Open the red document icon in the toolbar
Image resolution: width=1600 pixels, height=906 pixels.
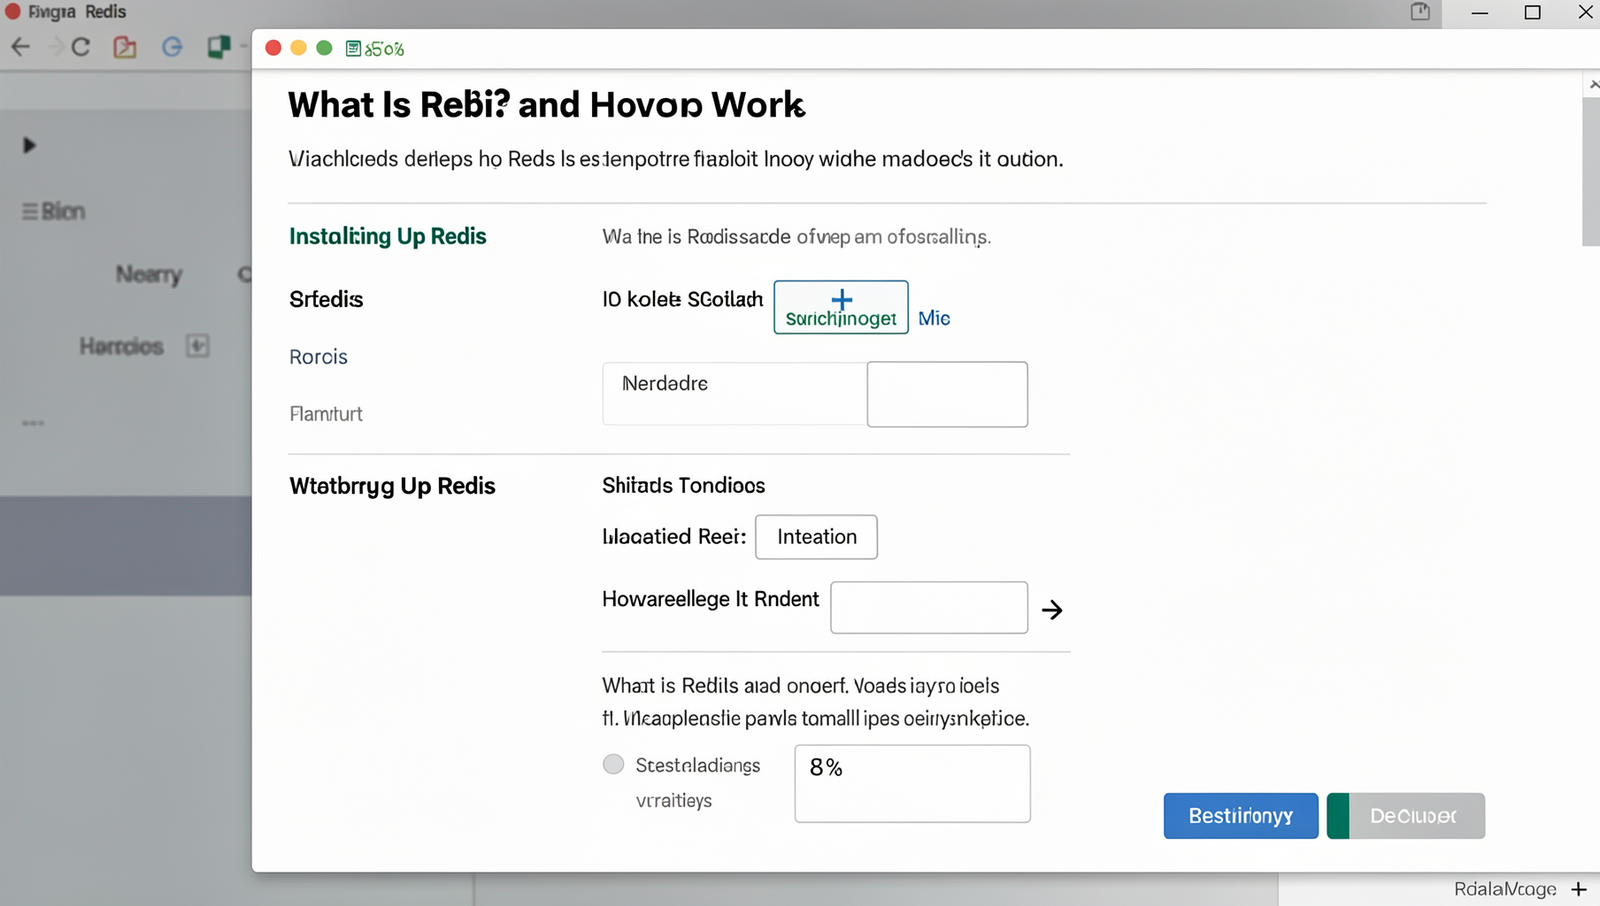pyautogui.click(x=125, y=47)
